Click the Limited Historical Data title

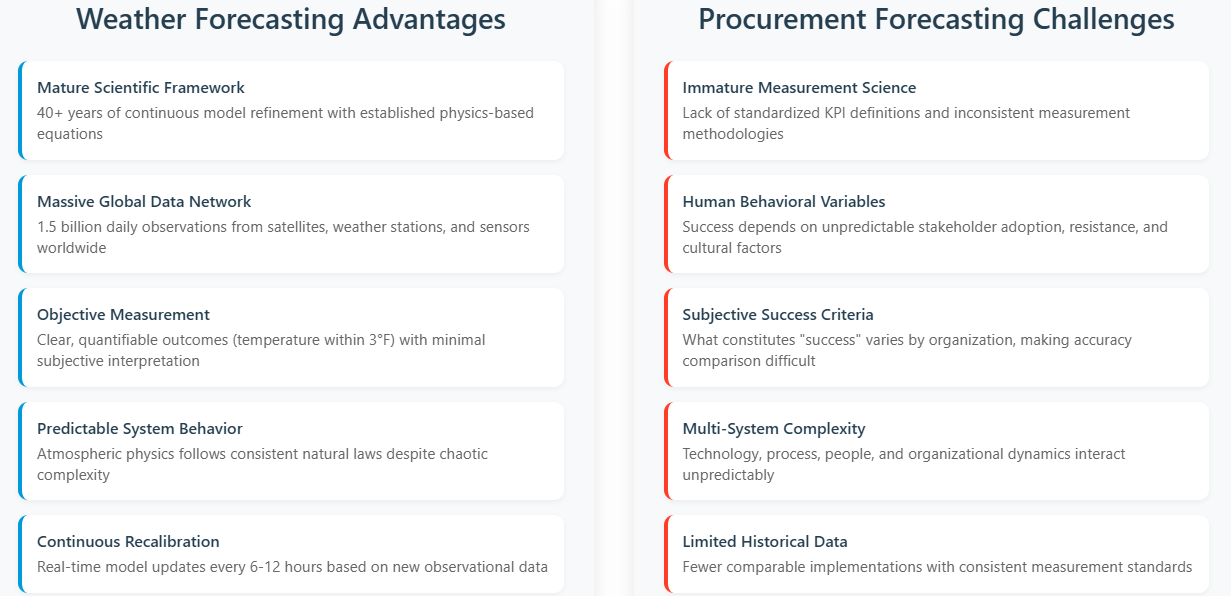(765, 542)
